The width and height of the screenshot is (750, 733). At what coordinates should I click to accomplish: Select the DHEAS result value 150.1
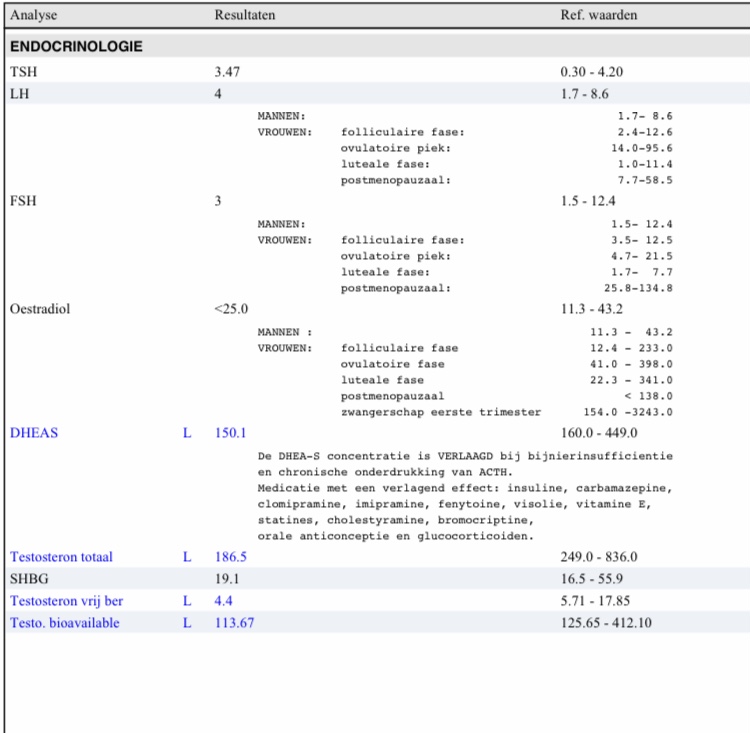(x=230, y=433)
